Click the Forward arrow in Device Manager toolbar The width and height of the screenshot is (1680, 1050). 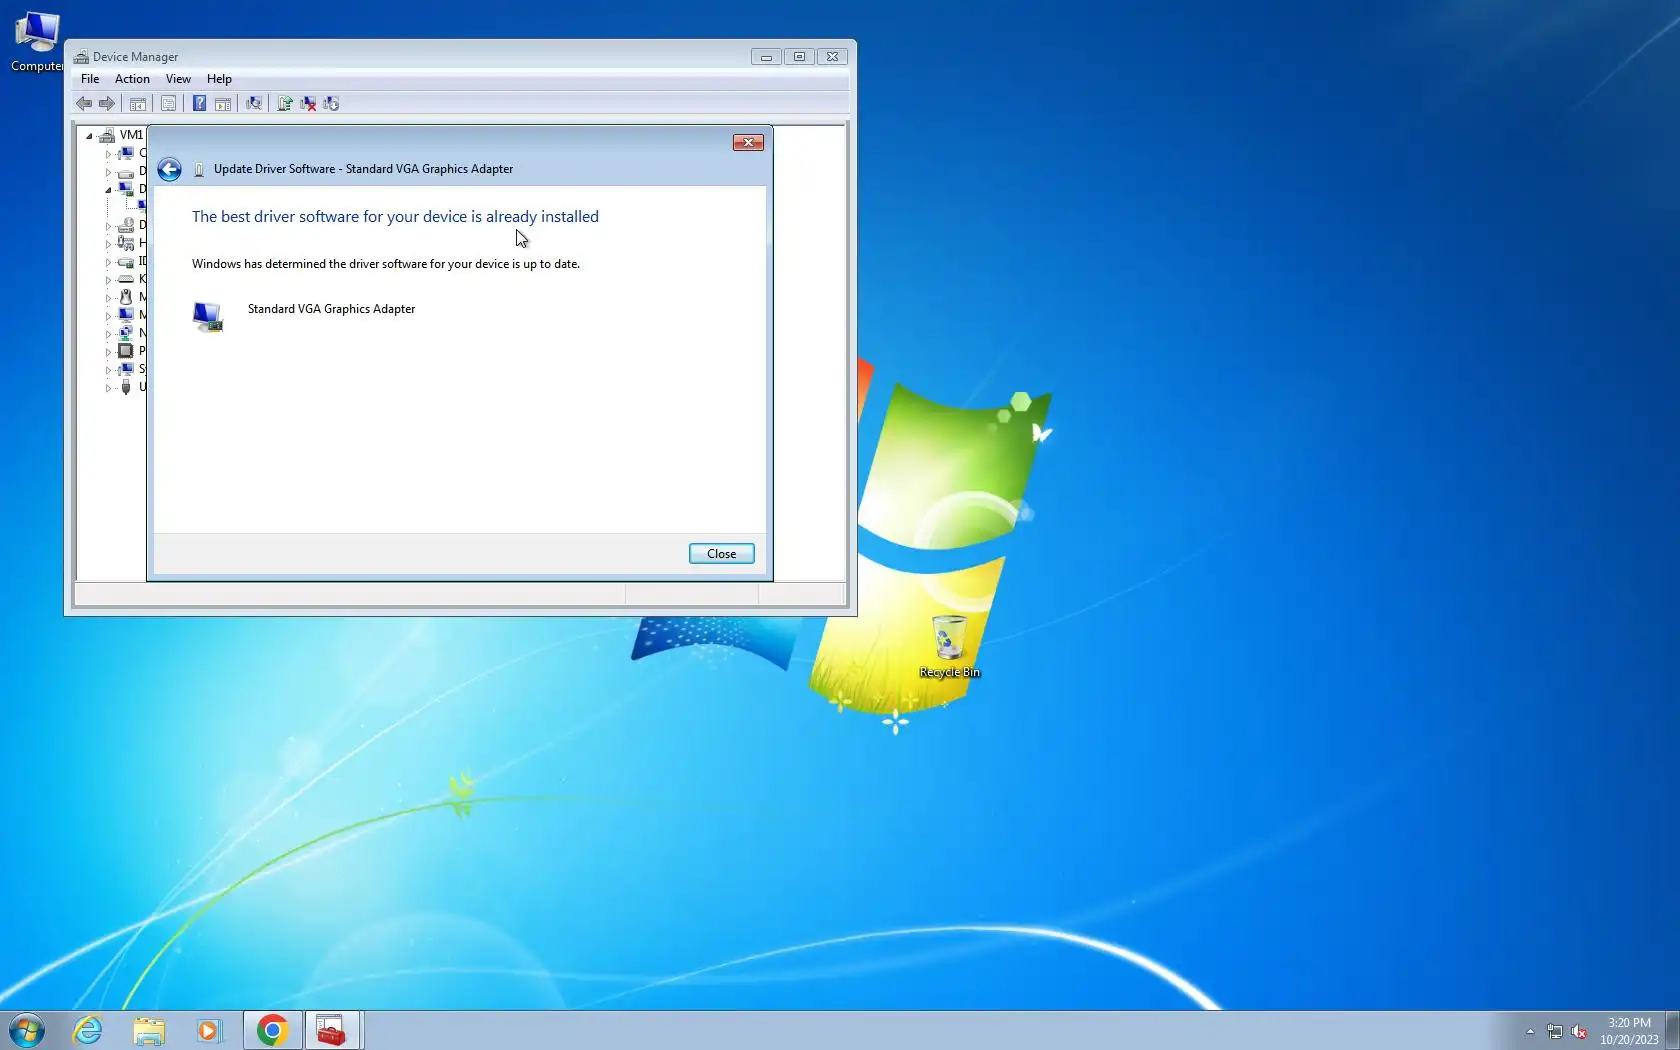[x=106, y=103]
